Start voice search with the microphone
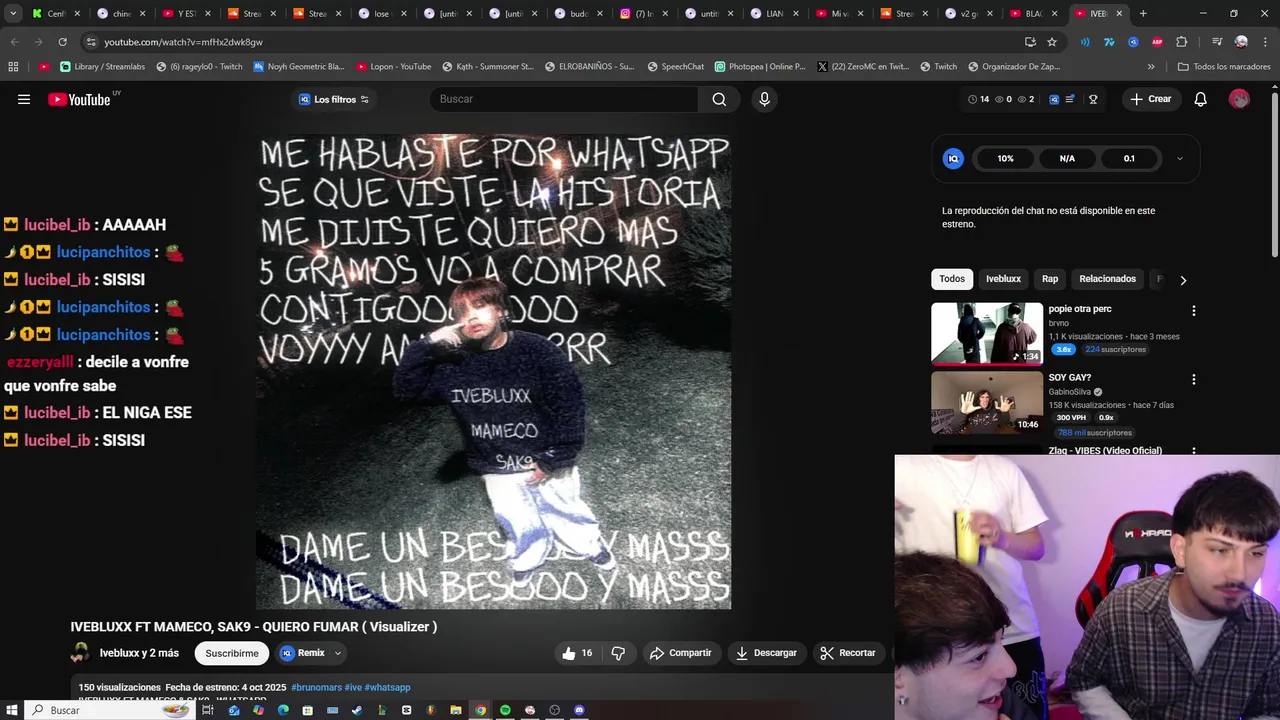The width and height of the screenshot is (1280, 720). [764, 99]
